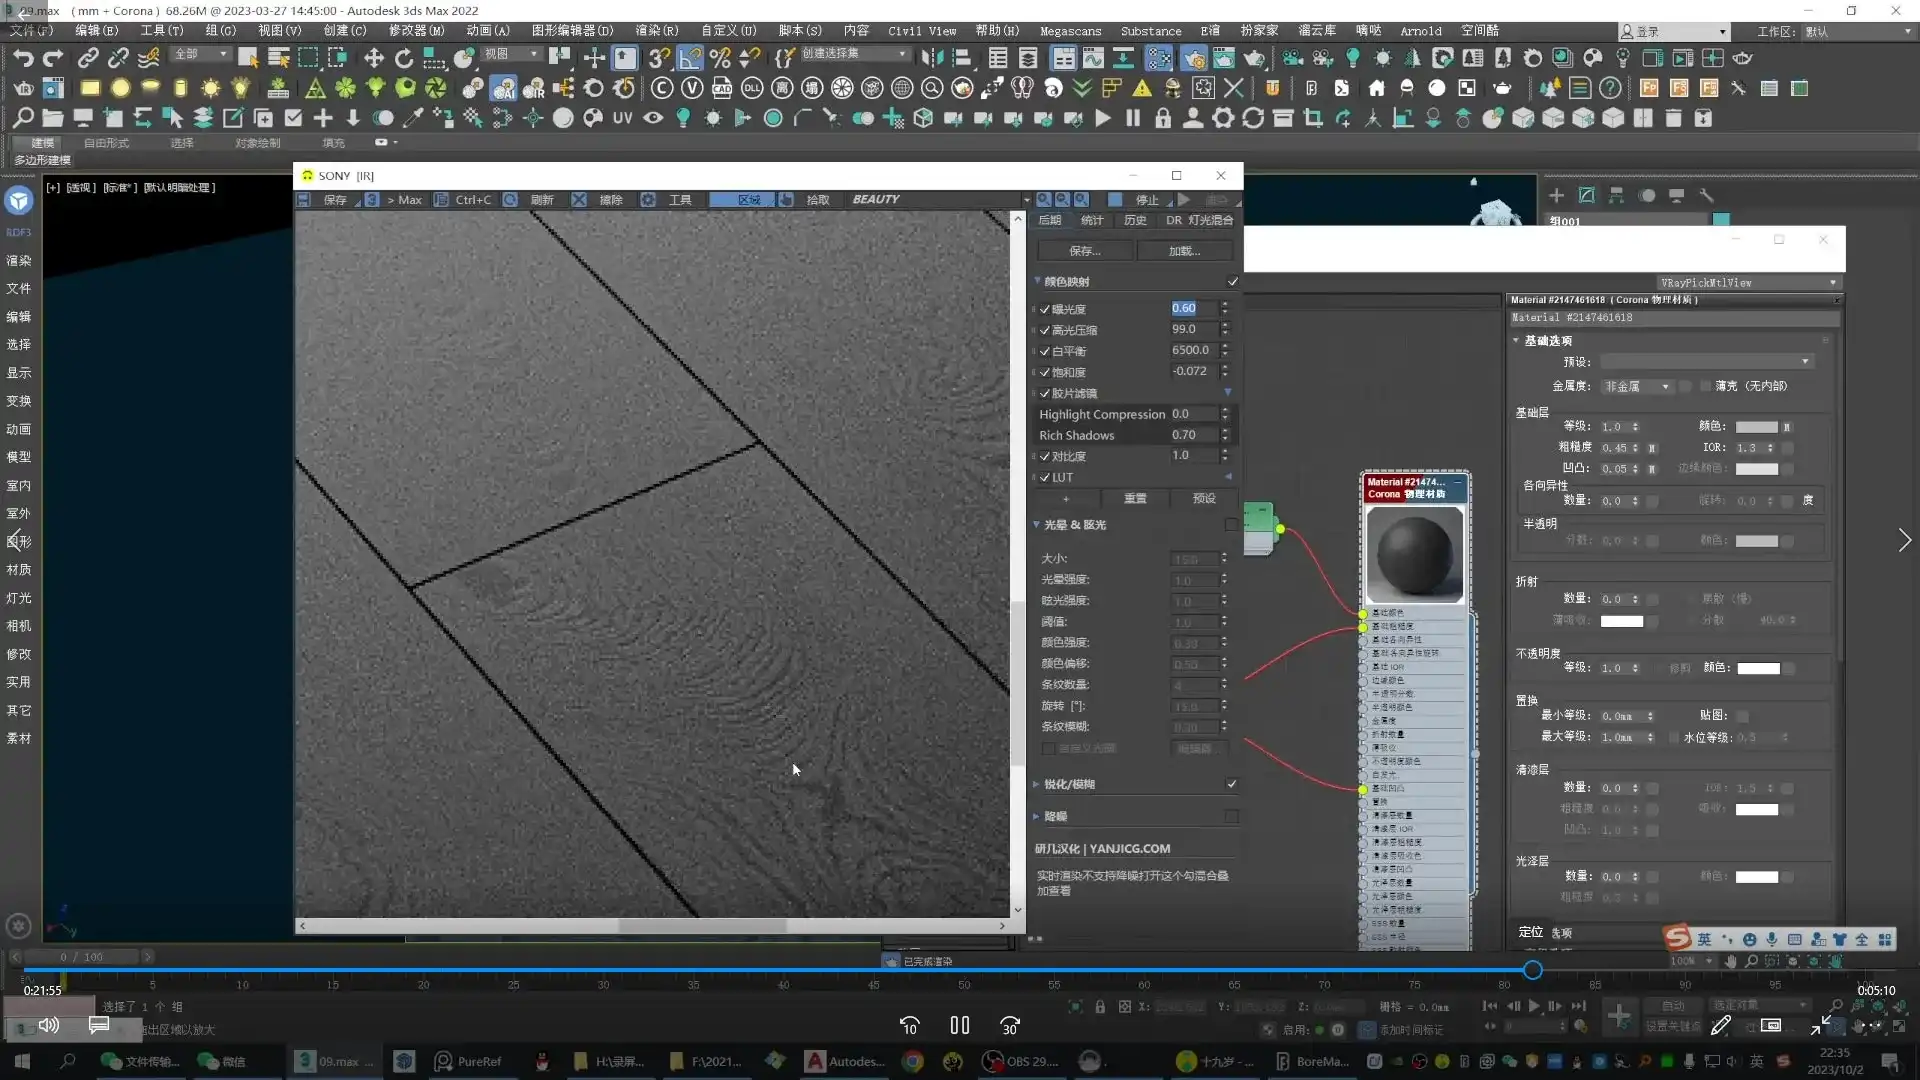The height and width of the screenshot is (1080, 1920).
Task: Open OBS from the Windows taskbar
Action: click(1020, 1061)
